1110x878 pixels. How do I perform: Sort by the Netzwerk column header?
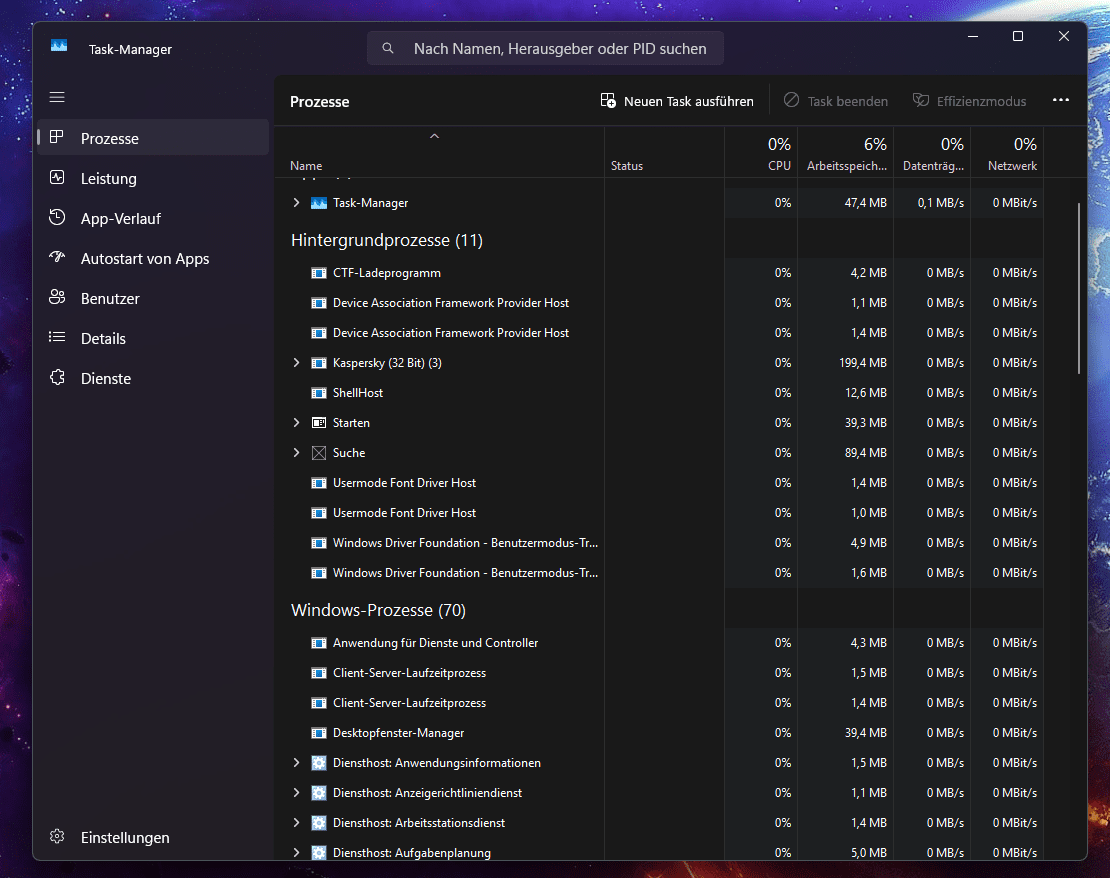coord(1007,152)
